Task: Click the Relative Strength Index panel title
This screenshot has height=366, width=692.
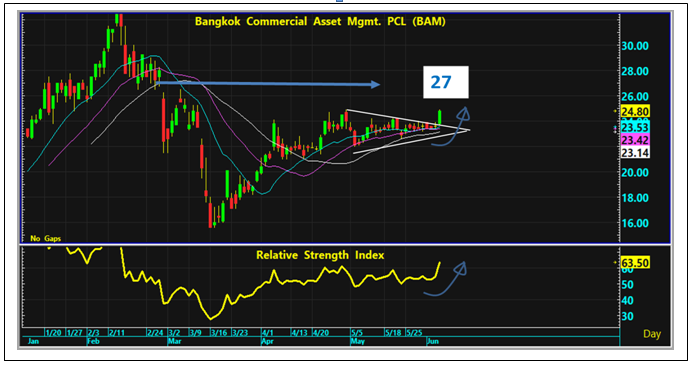Action: (320, 255)
